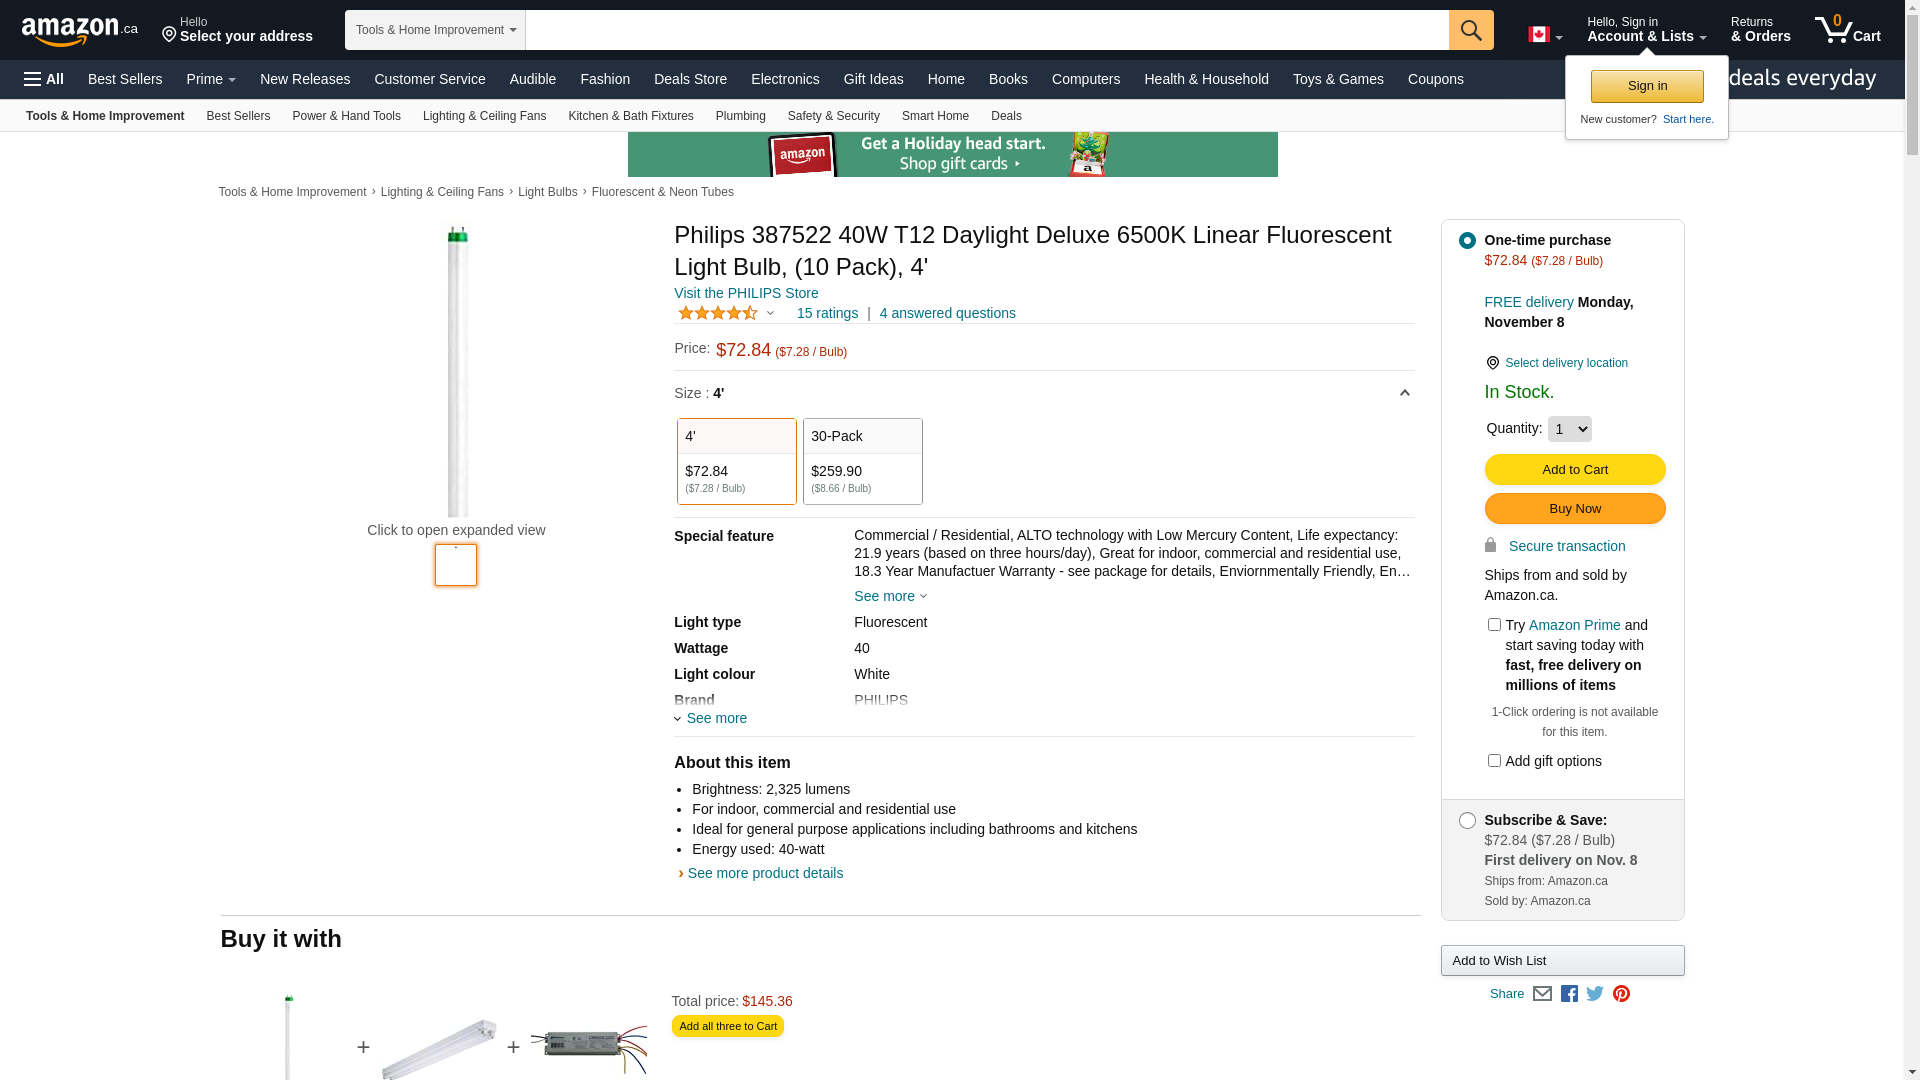The height and width of the screenshot is (1080, 1920).
Task: Check the Add gift options checkbox
Action: pyautogui.click(x=1494, y=761)
